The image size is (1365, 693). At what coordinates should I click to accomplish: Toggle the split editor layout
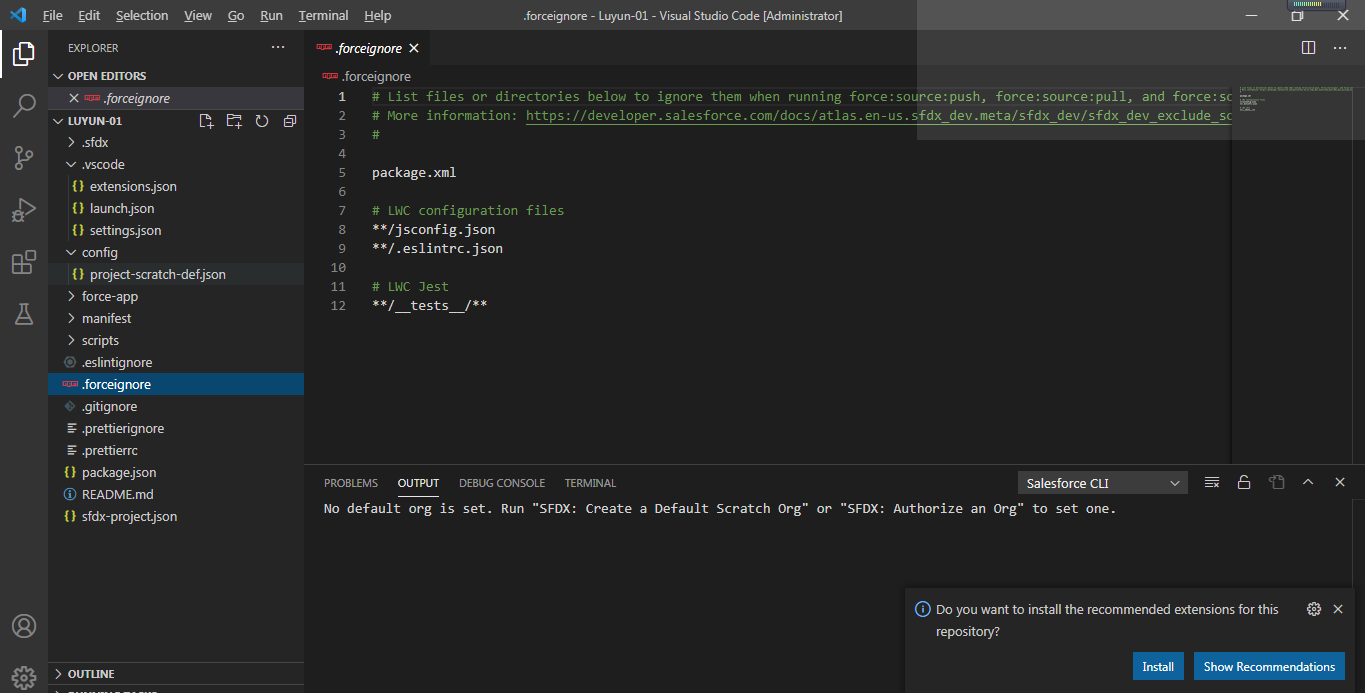point(1308,47)
